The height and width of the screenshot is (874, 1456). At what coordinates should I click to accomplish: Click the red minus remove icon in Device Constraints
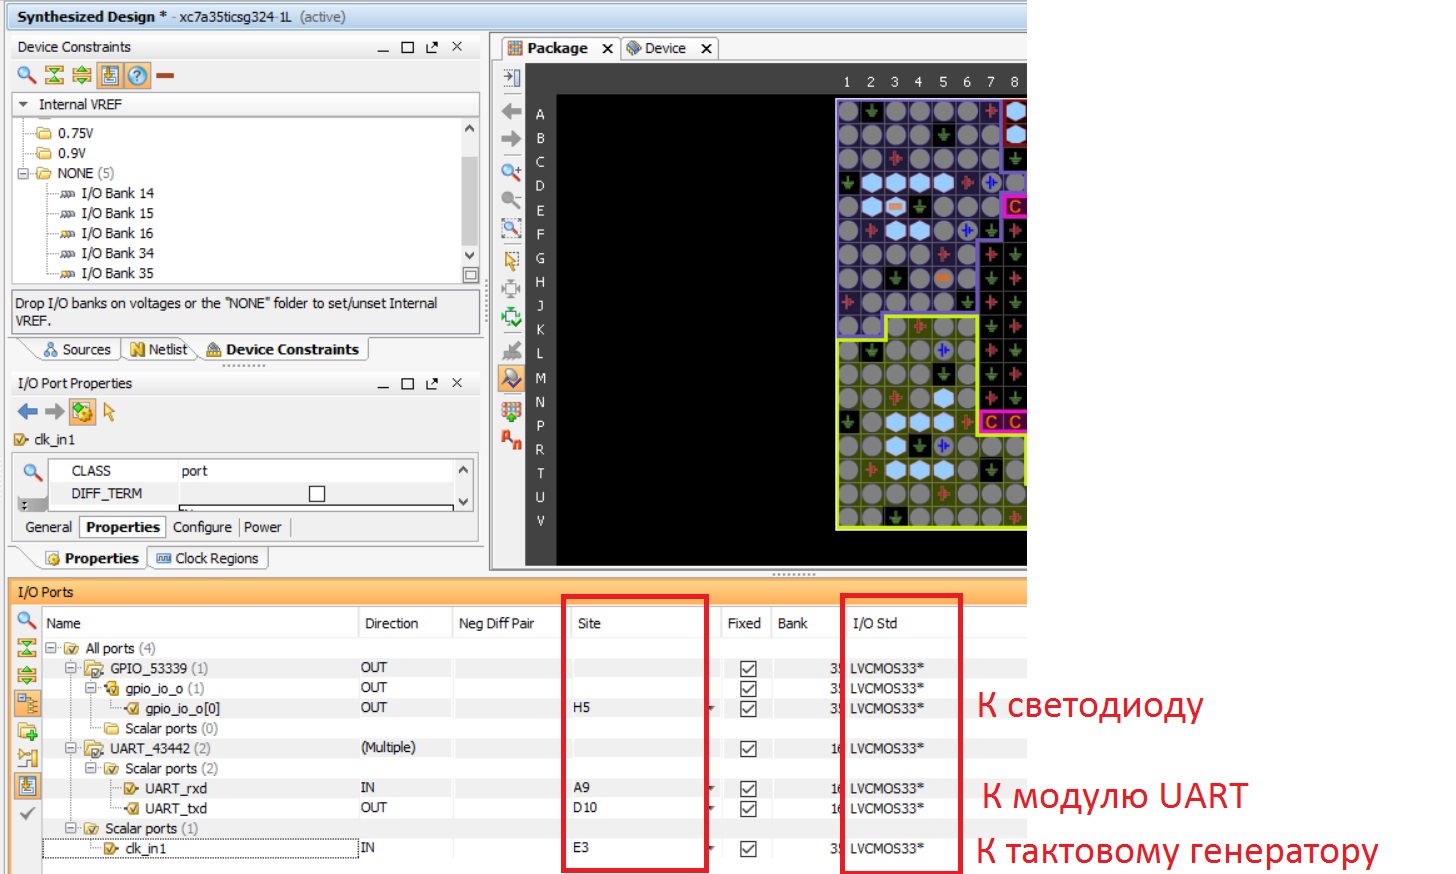tap(165, 75)
